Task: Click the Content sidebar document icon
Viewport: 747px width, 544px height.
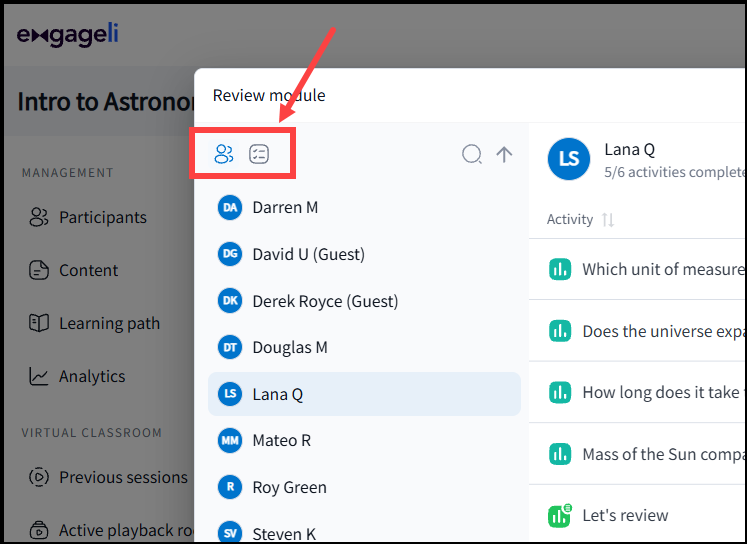Action: tap(39, 270)
